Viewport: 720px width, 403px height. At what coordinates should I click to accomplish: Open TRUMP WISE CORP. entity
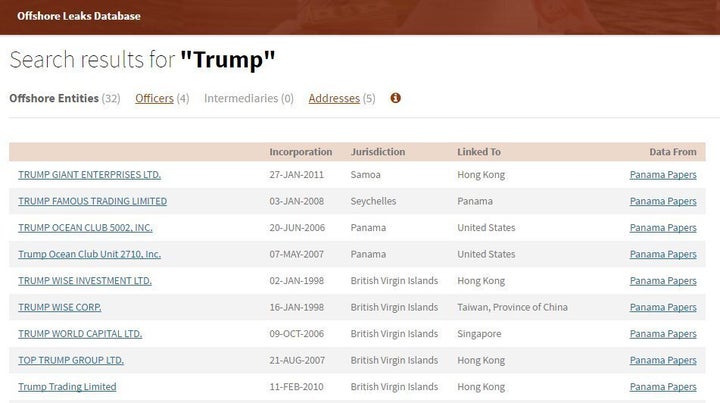(x=60, y=307)
